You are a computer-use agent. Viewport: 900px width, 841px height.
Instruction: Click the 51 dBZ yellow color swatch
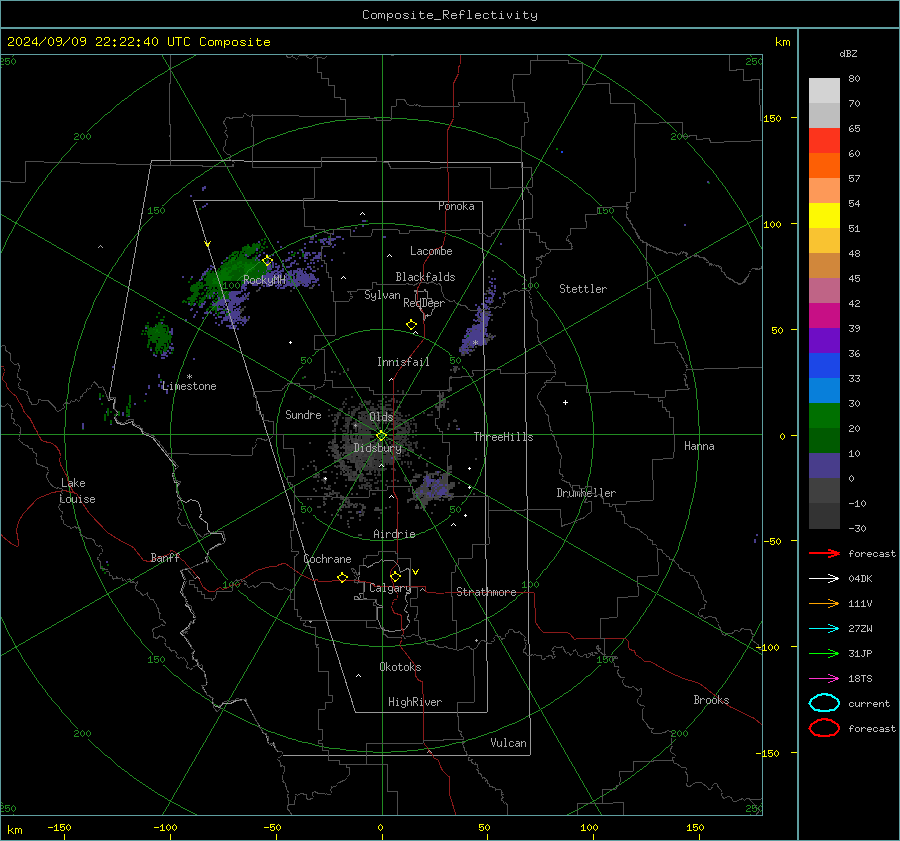pos(824,215)
